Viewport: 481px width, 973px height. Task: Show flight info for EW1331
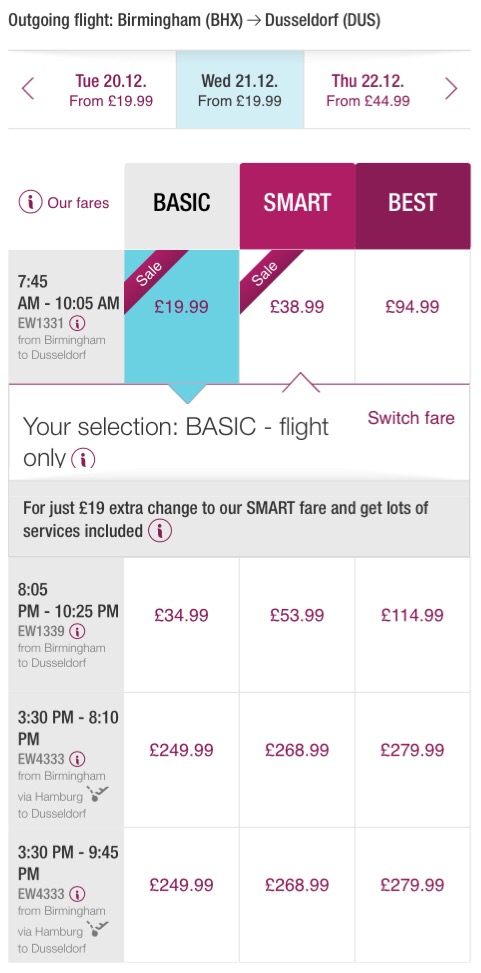click(x=78, y=323)
